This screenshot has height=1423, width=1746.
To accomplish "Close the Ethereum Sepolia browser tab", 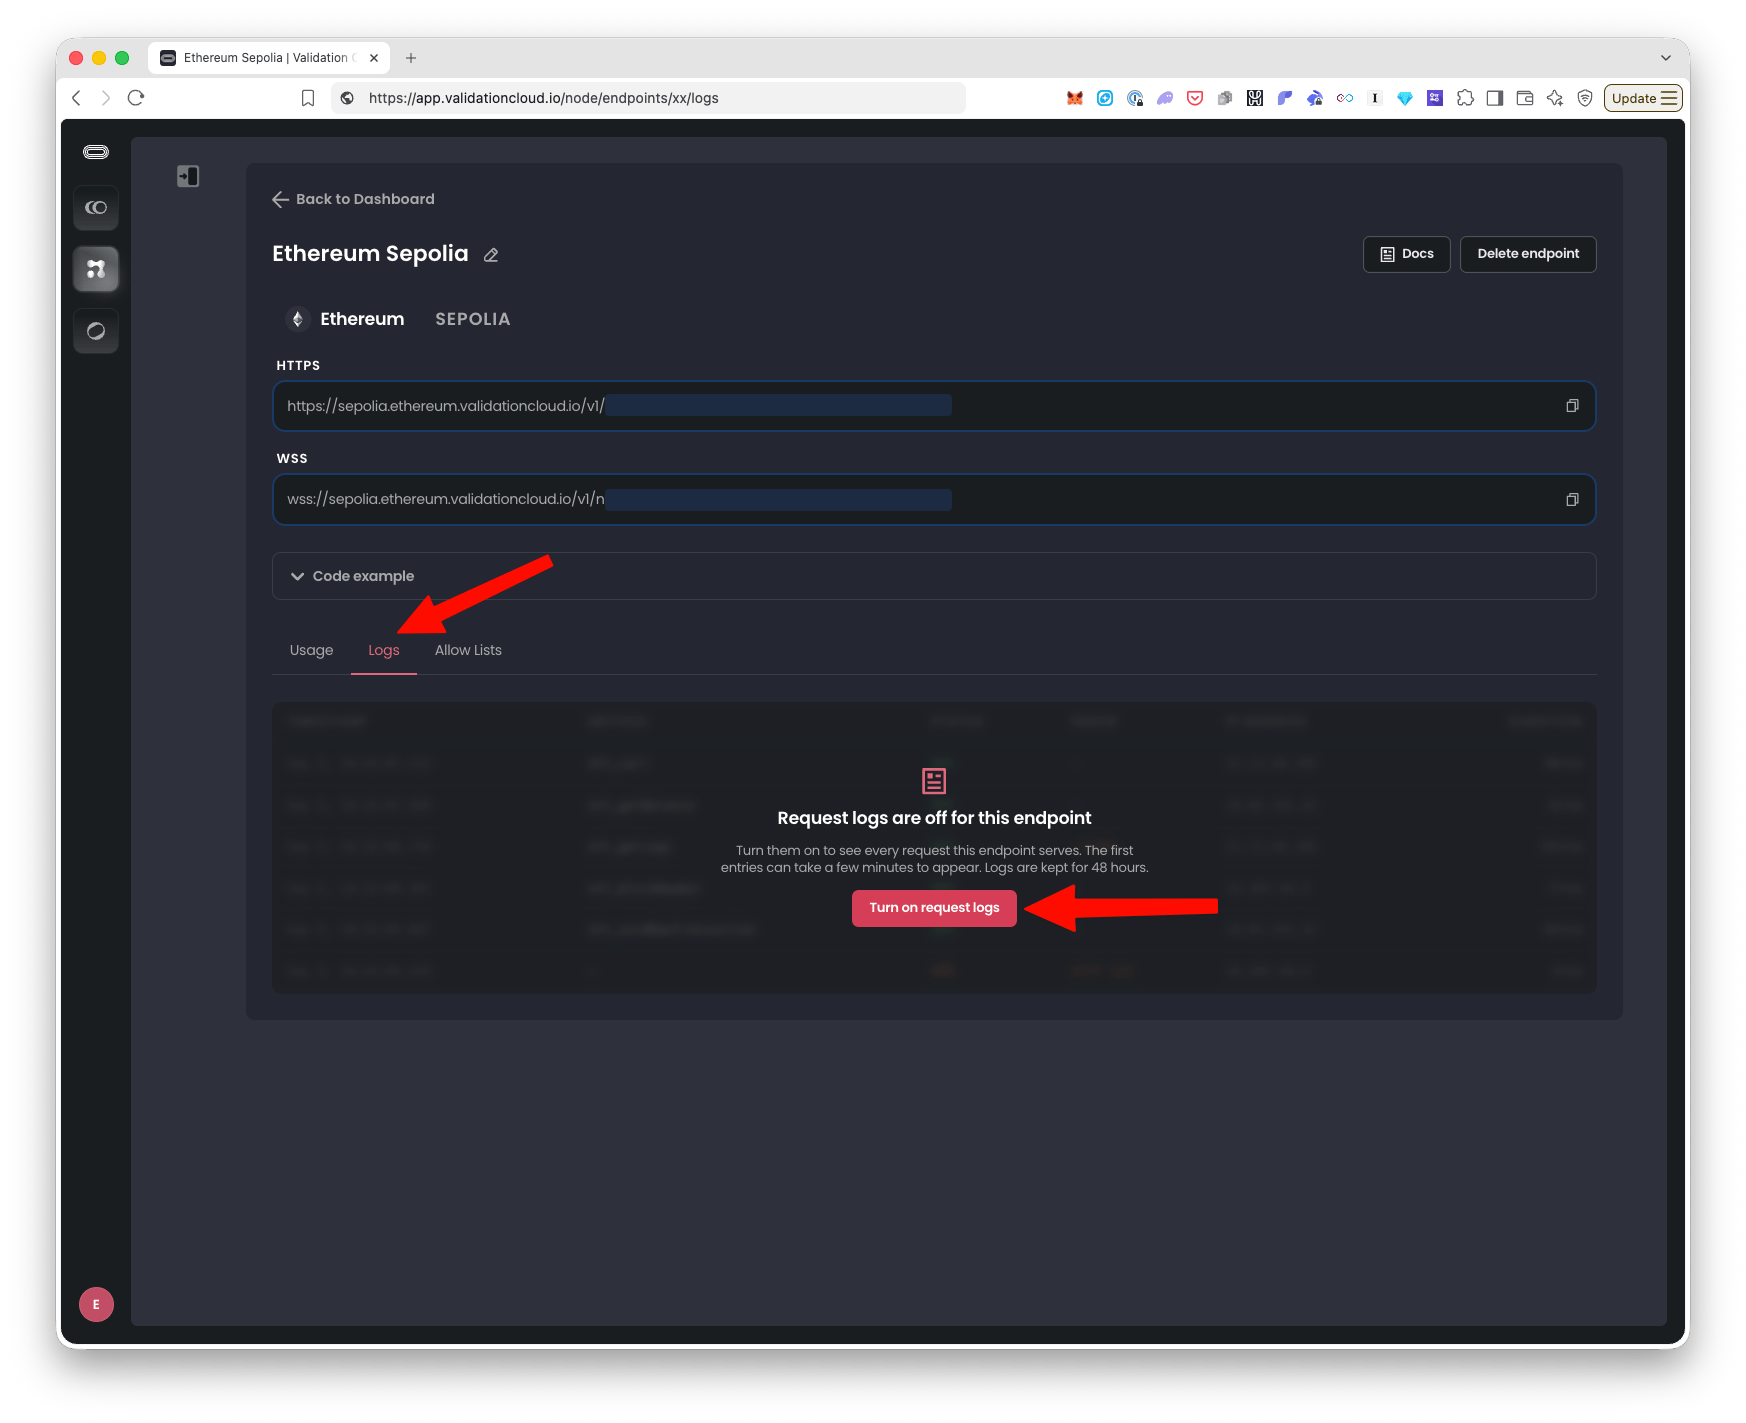I will 374,58.
